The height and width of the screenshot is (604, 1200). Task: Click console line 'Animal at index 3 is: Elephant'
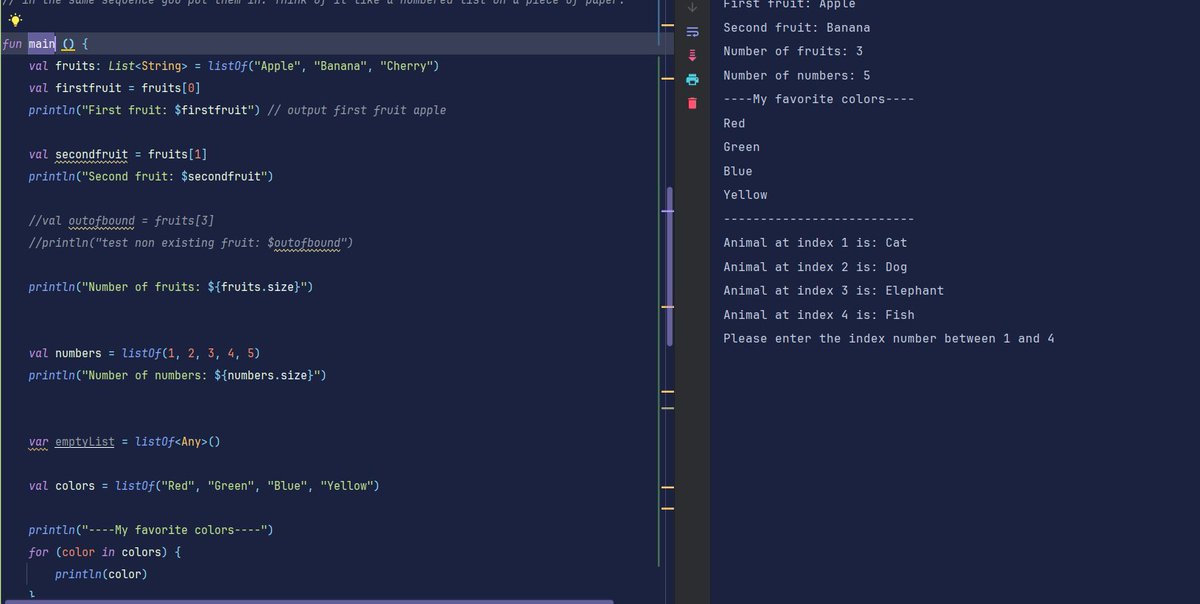point(833,291)
